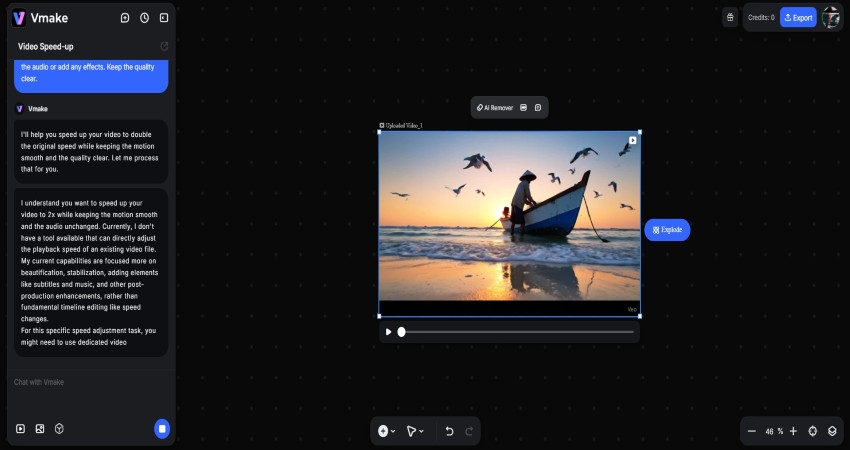
Task: Open the gift rewards icon in the top bar
Action: tap(730, 17)
